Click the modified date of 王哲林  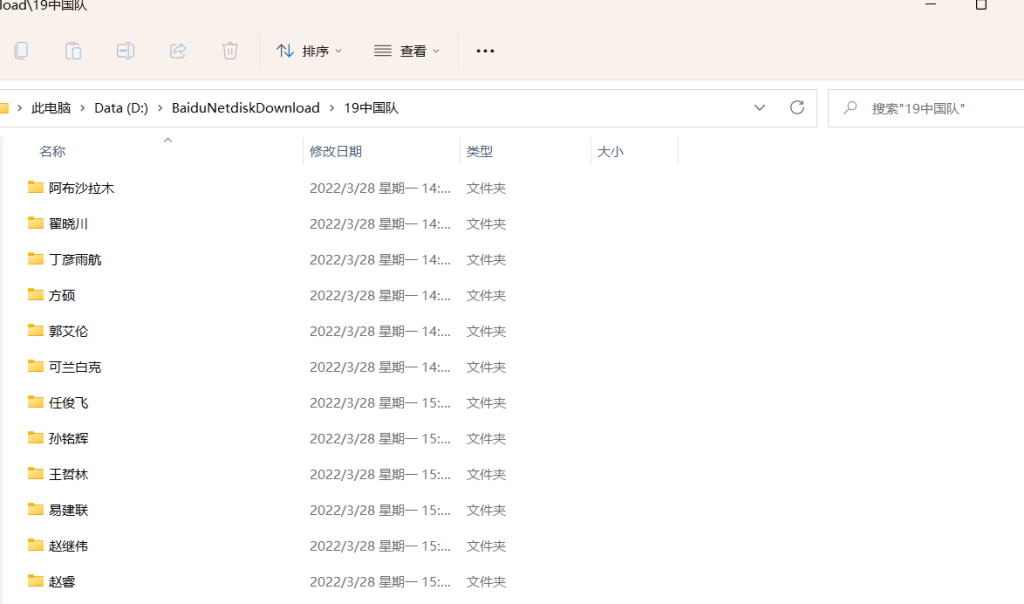[x=380, y=474]
